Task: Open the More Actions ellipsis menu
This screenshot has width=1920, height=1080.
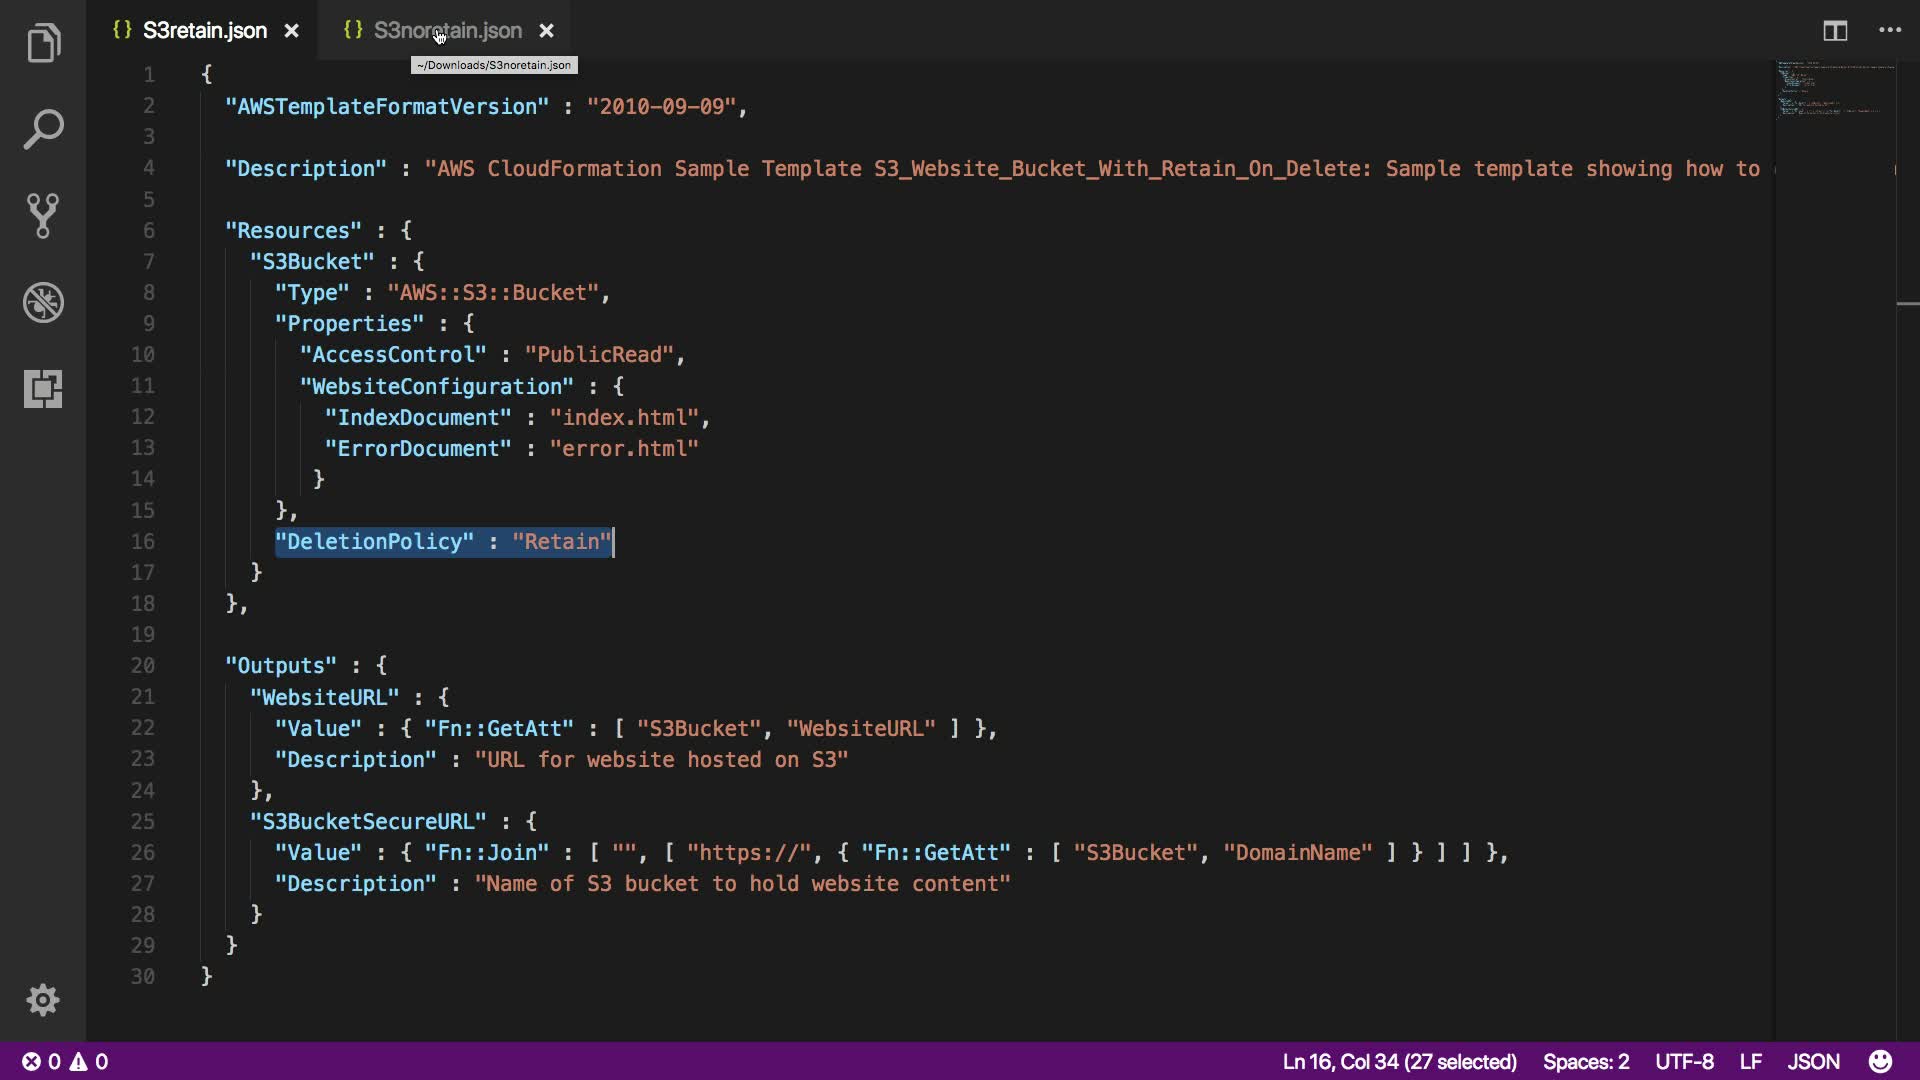Action: pos(1890,31)
